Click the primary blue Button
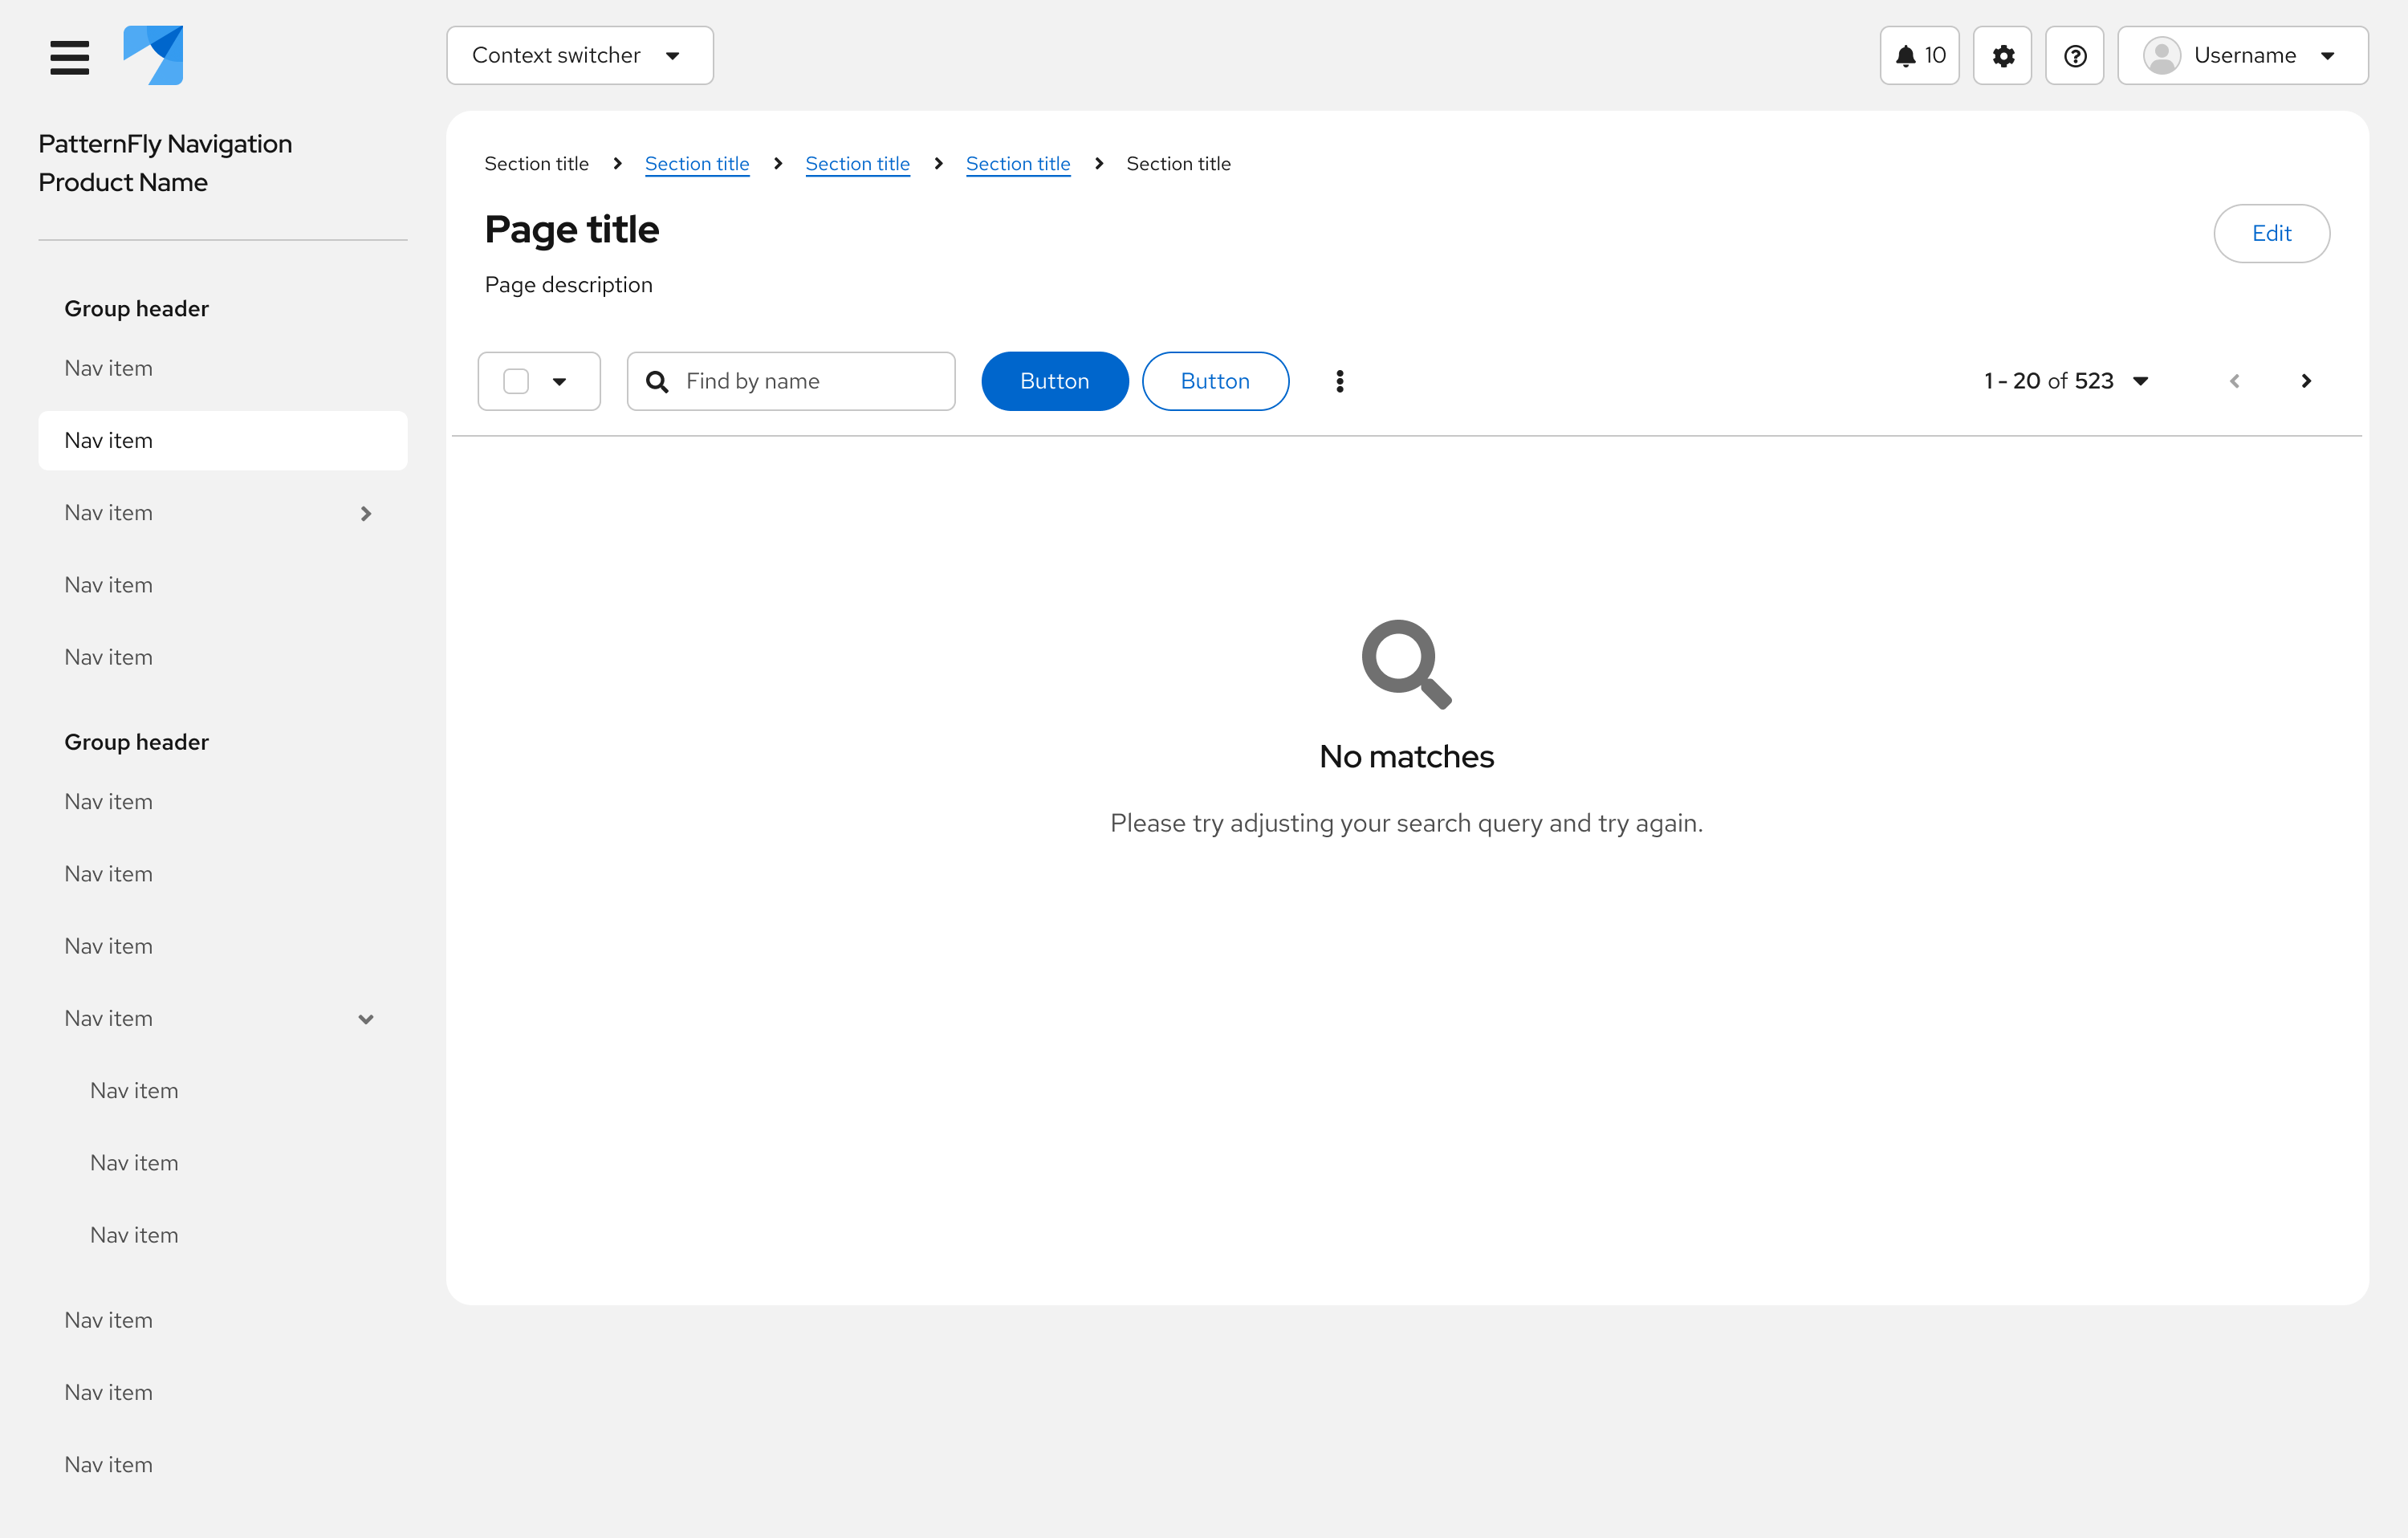Image resolution: width=2408 pixels, height=1538 pixels. coord(1054,381)
